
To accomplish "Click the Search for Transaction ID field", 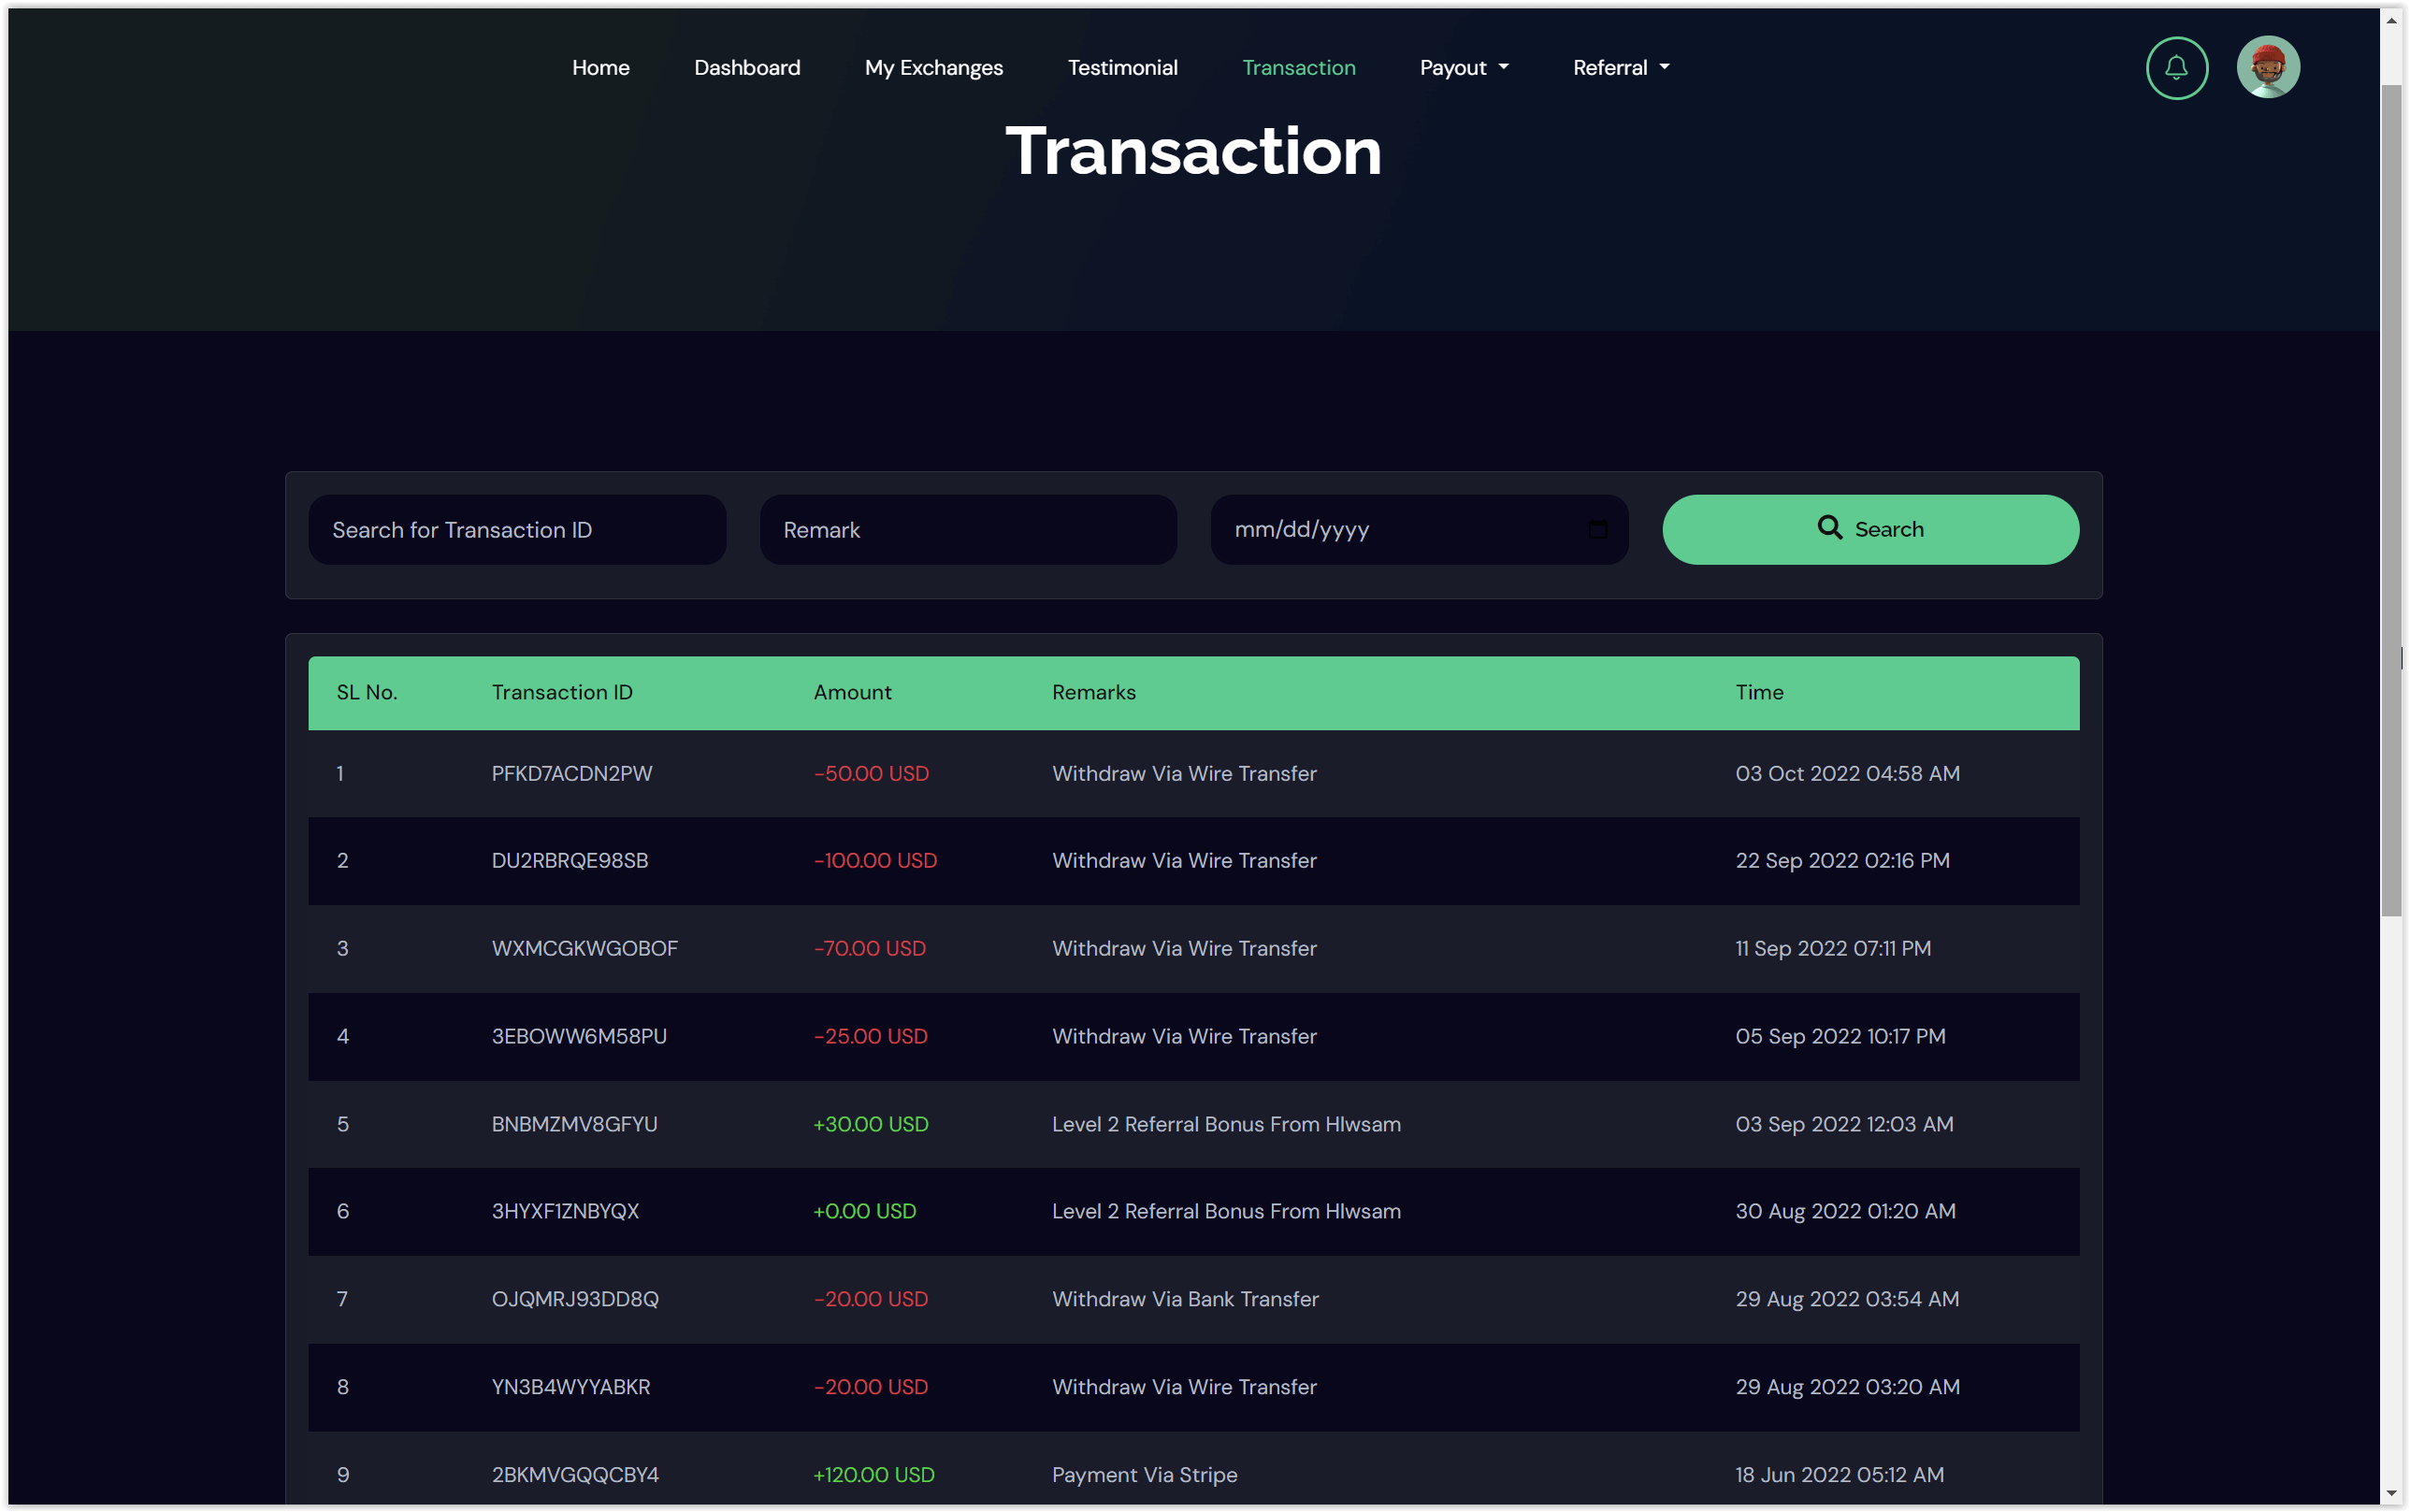I will click(516, 530).
